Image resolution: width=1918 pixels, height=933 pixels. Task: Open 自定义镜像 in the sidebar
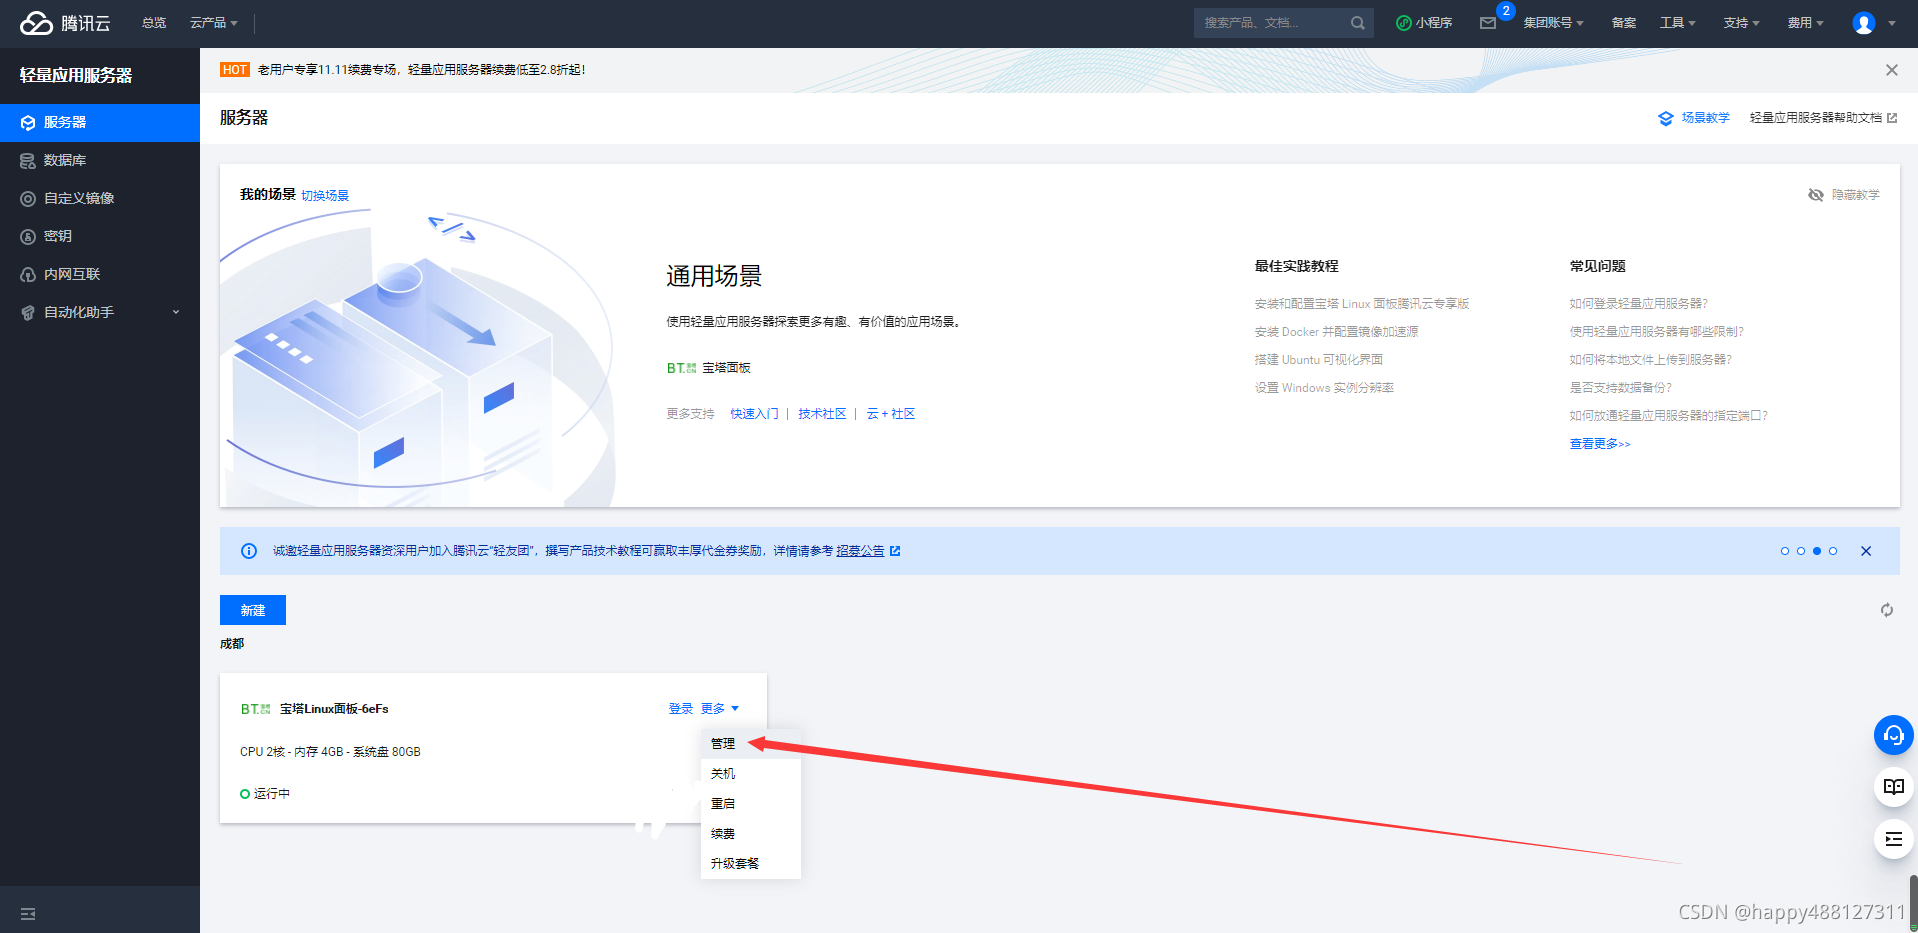pyautogui.click(x=100, y=199)
